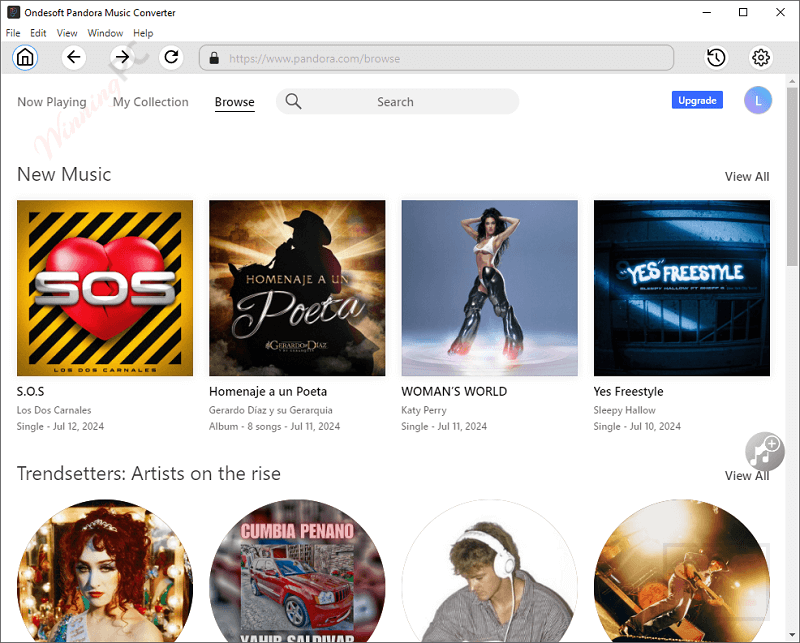
Task: Go back with the left arrow button
Action: 73,57
